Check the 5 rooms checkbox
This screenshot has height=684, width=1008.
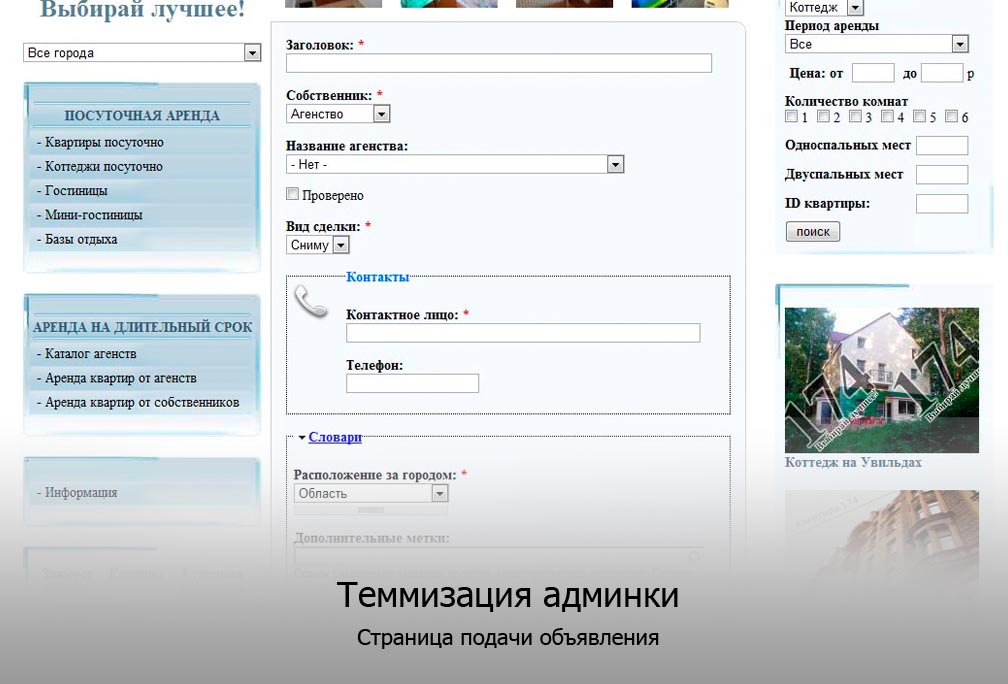920,116
